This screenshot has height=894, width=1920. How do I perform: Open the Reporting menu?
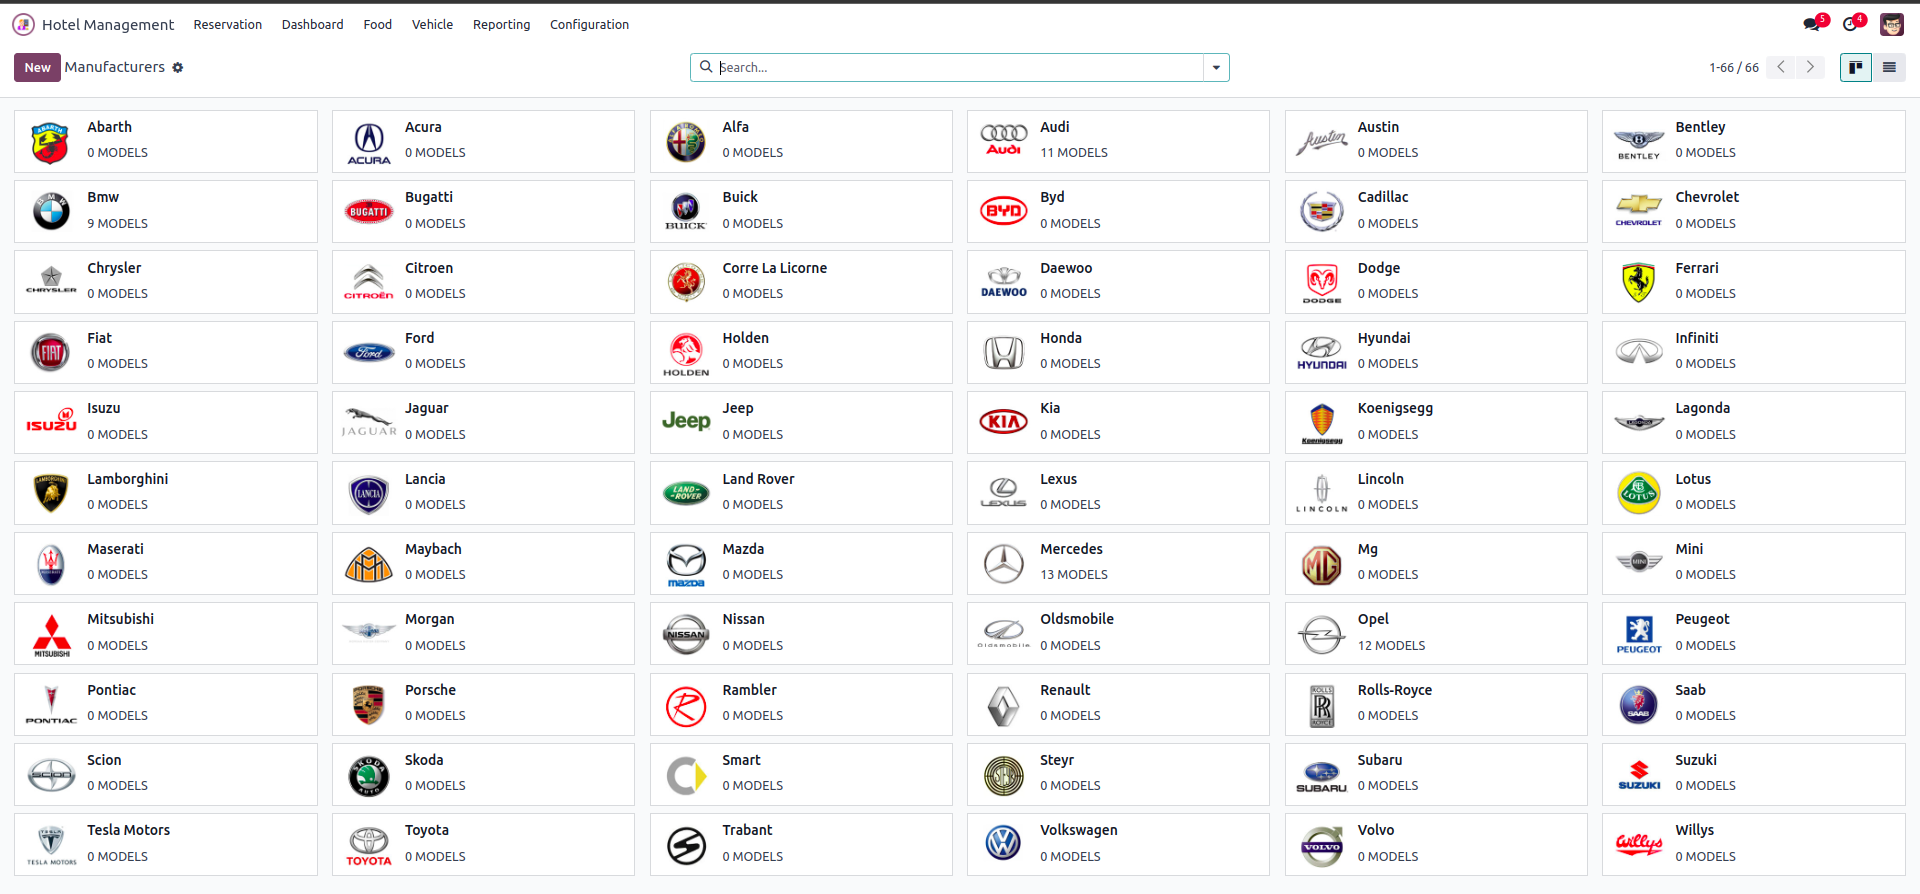(501, 24)
